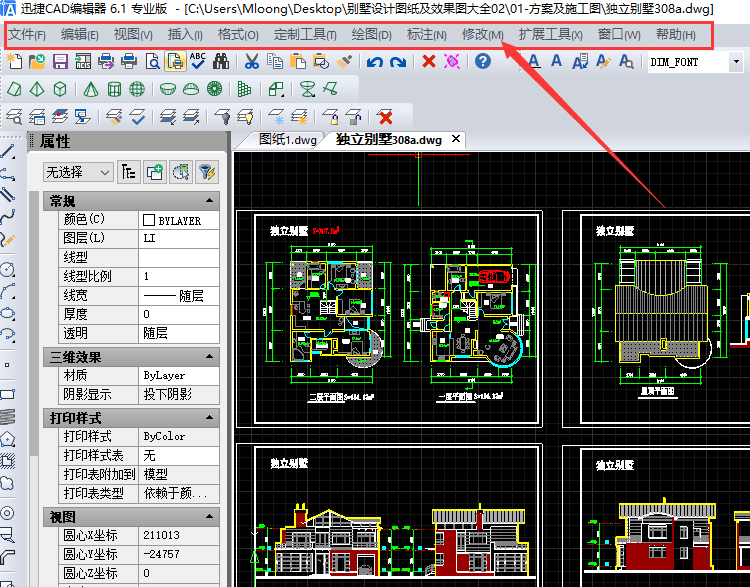
Task: Cut selection with the scissors icon
Action: [252, 61]
